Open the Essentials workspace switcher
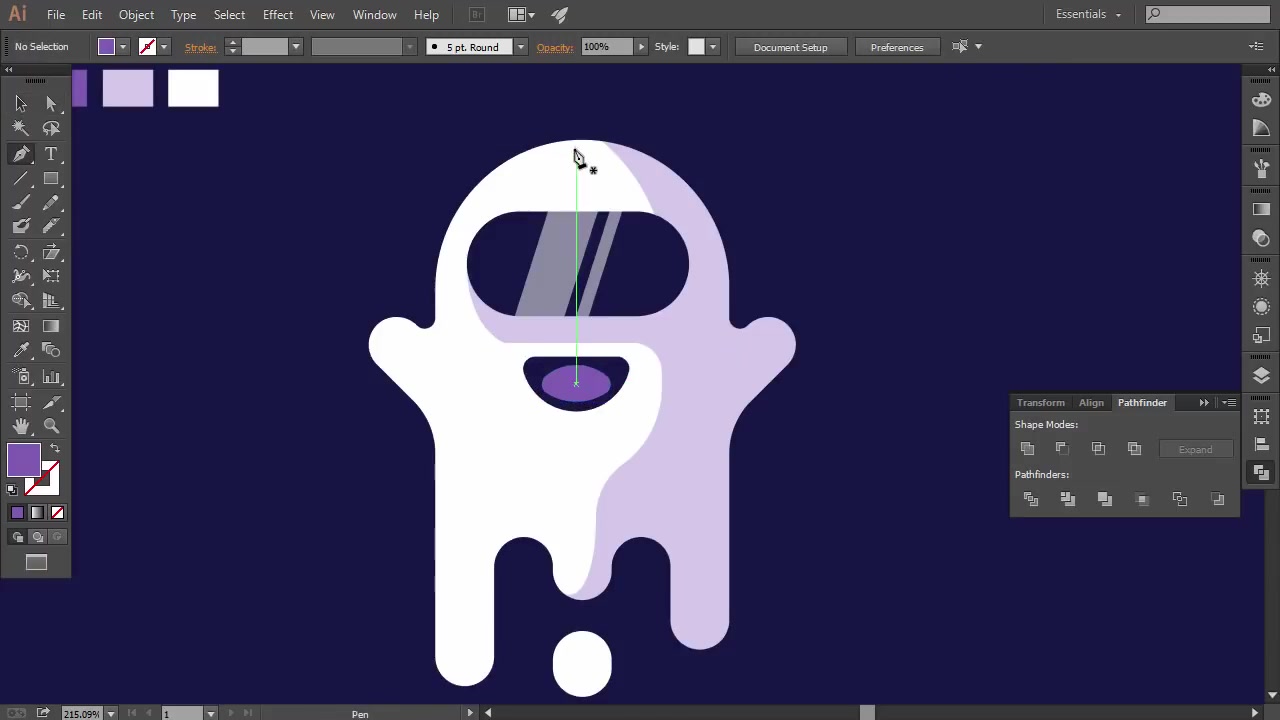 tap(1088, 14)
